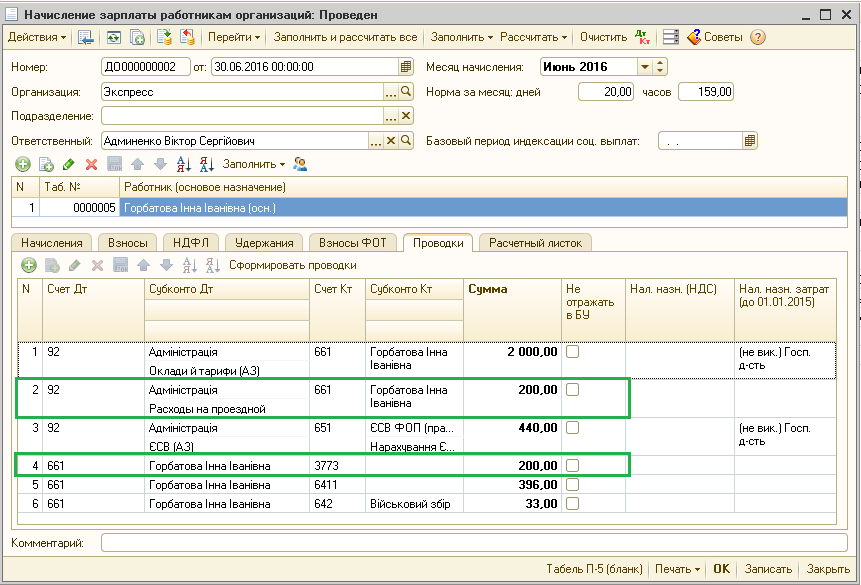Select the Горбатова Інна Іванівна (осн.) worker row
The width and height of the screenshot is (861, 585).
pyautogui.click(x=429, y=208)
